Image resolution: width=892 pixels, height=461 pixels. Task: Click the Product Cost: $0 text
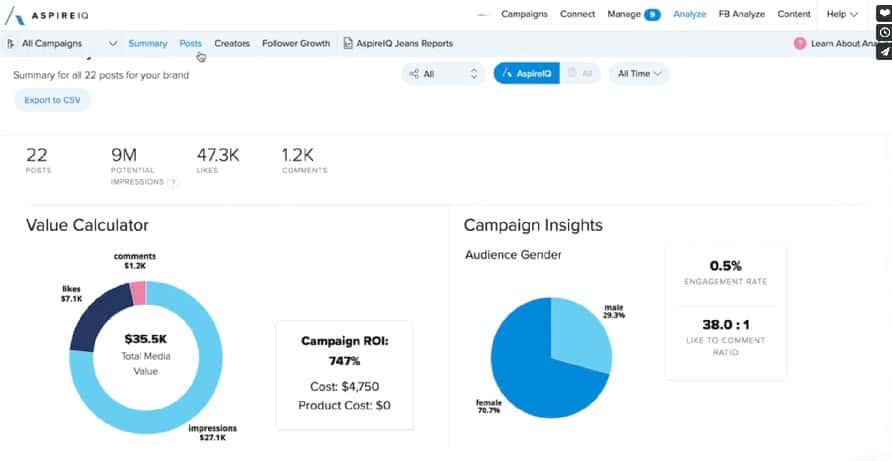345,406
